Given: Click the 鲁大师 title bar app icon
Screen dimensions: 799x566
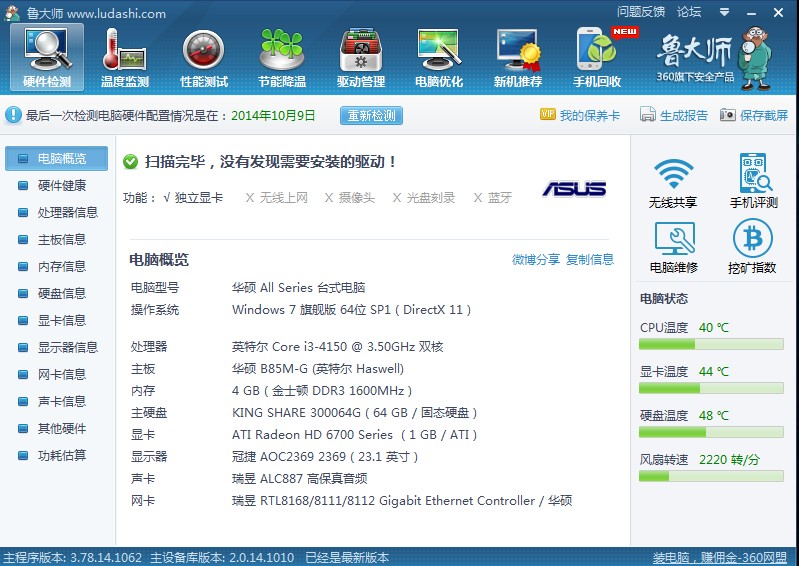Looking at the screenshot, I should click(12, 12).
